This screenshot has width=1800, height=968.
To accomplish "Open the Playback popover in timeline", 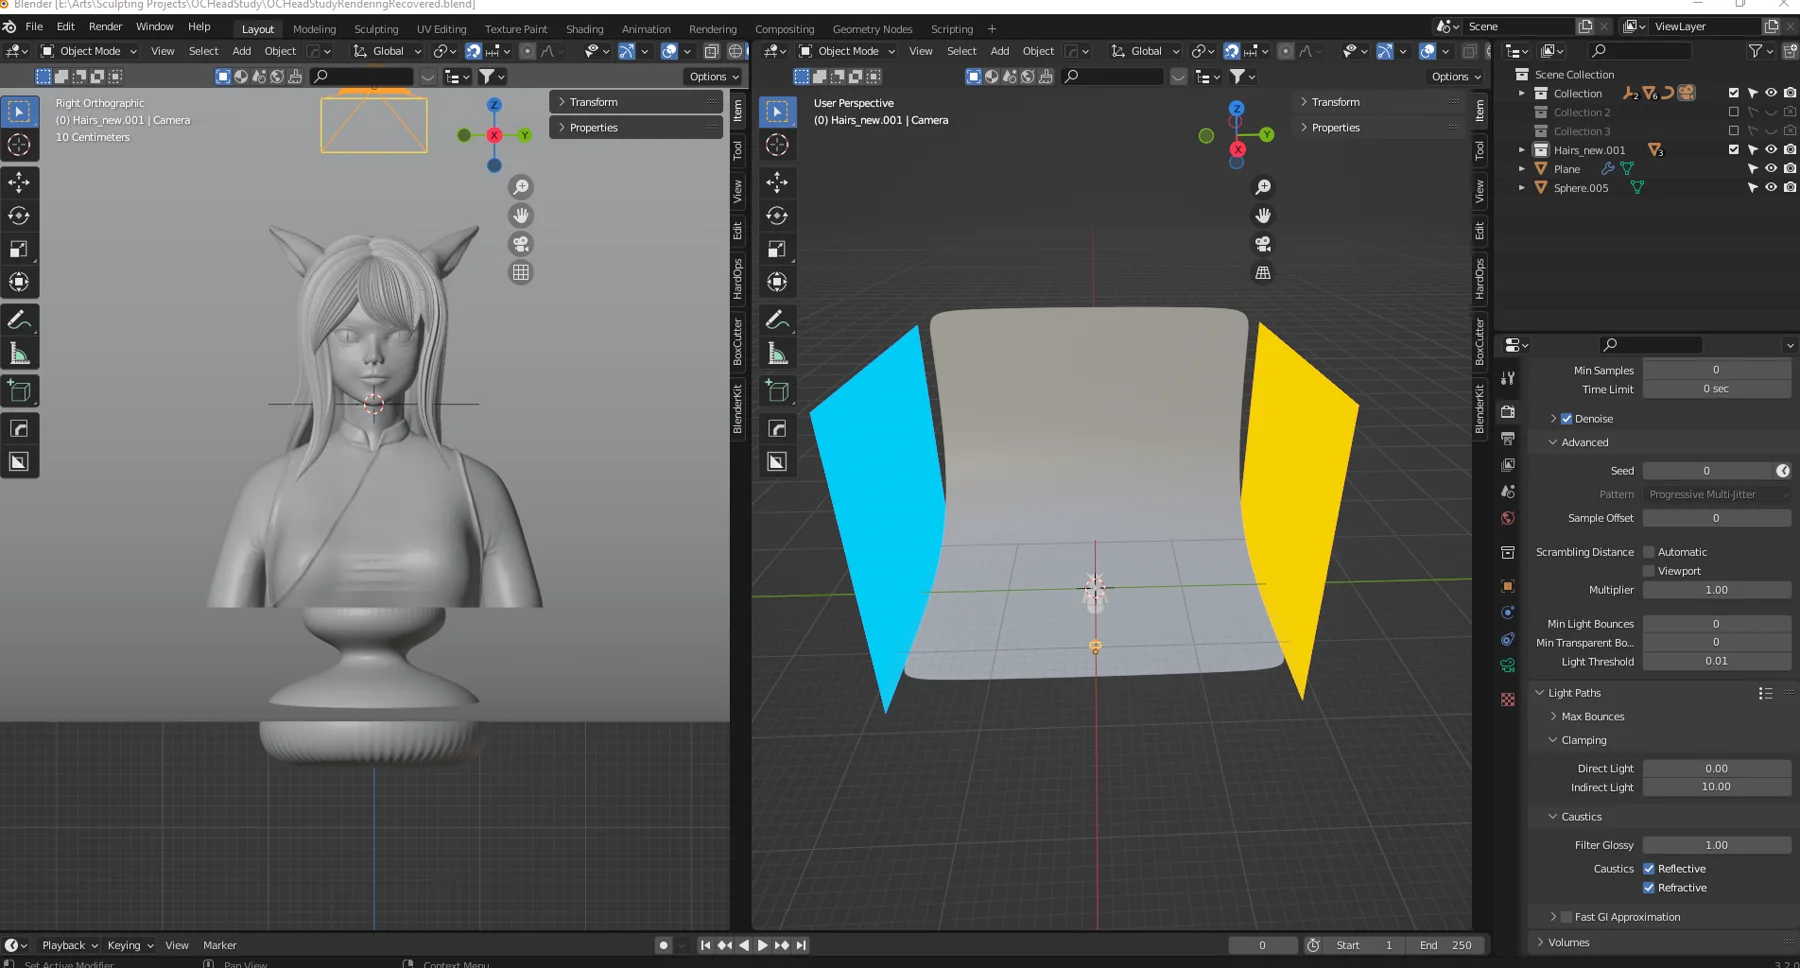I will click(69, 945).
